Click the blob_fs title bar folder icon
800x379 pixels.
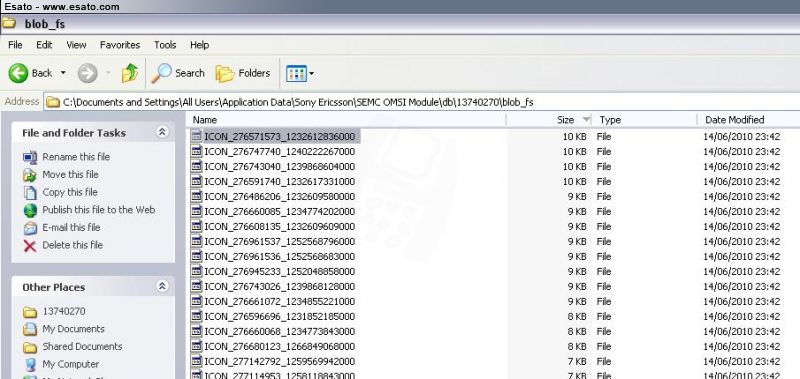tap(9, 23)
